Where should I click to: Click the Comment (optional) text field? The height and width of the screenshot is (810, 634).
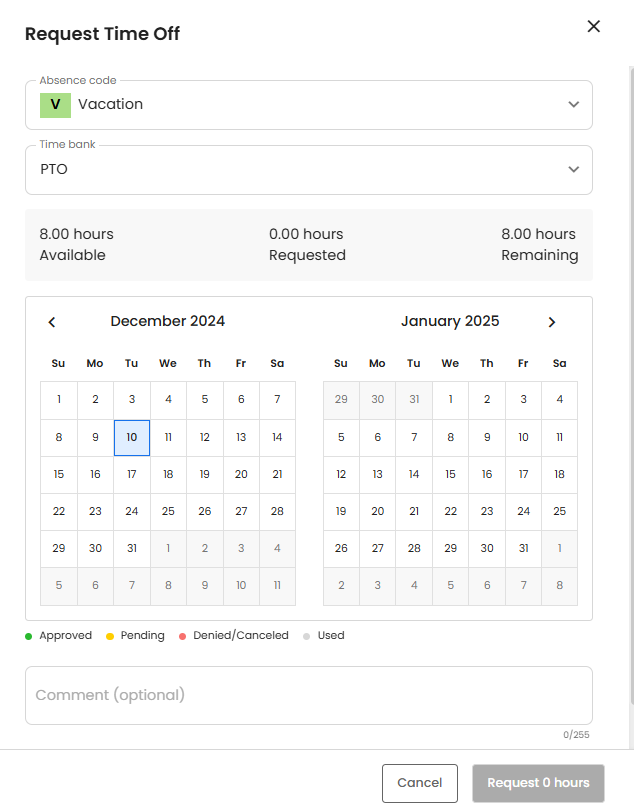click(308, 695)
